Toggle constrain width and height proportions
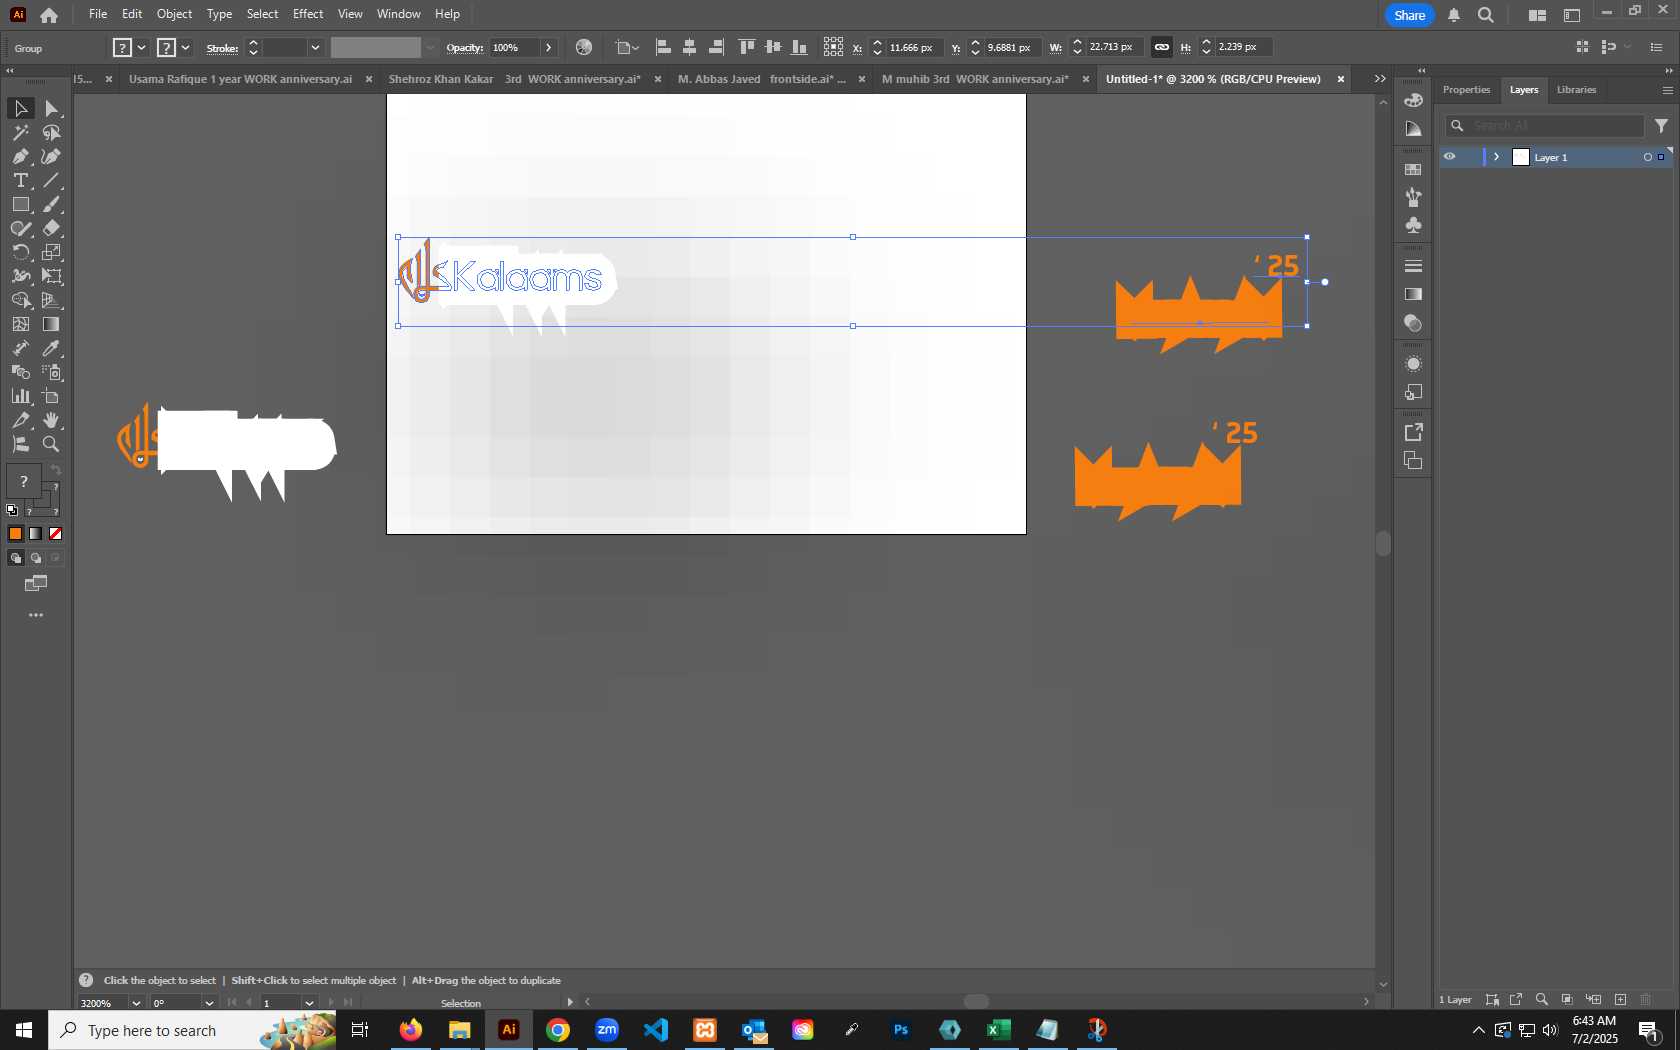The height and width of the screenshot is (1050, 1680). (x=1161, y=47)
